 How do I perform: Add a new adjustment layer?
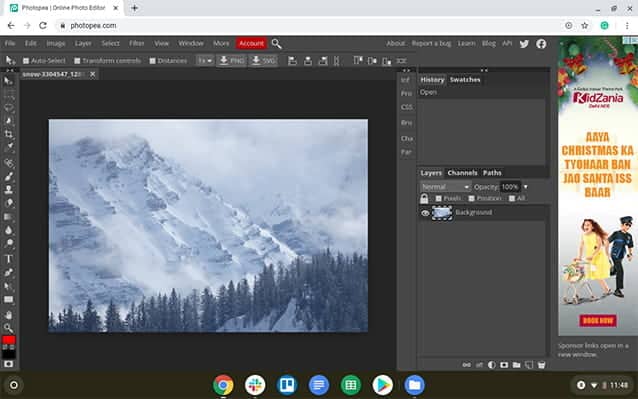[492, 365]
